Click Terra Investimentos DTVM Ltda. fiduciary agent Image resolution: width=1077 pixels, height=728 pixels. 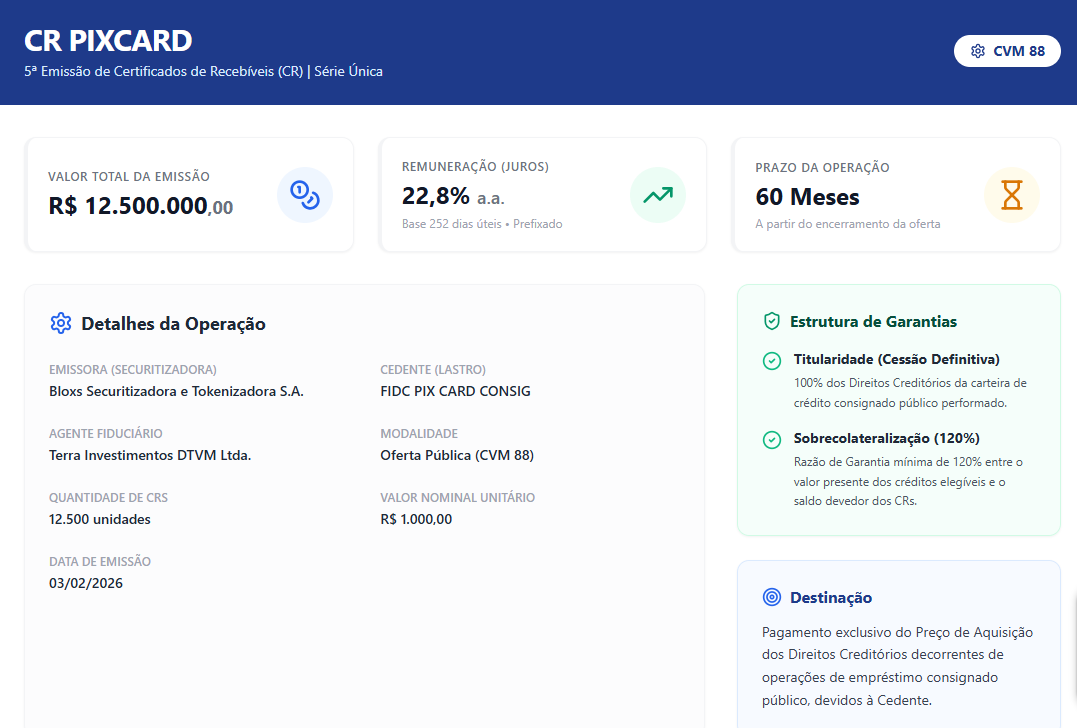pos(150,455)
